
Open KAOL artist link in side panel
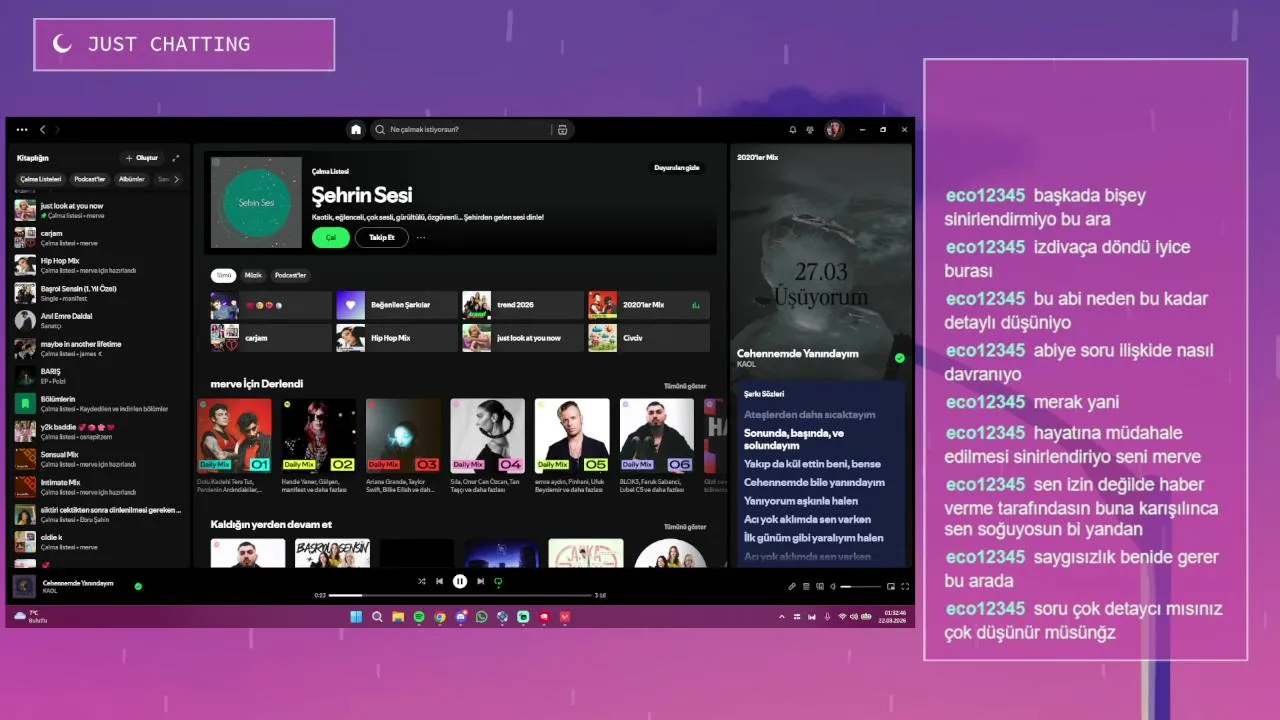pos(746,364)
